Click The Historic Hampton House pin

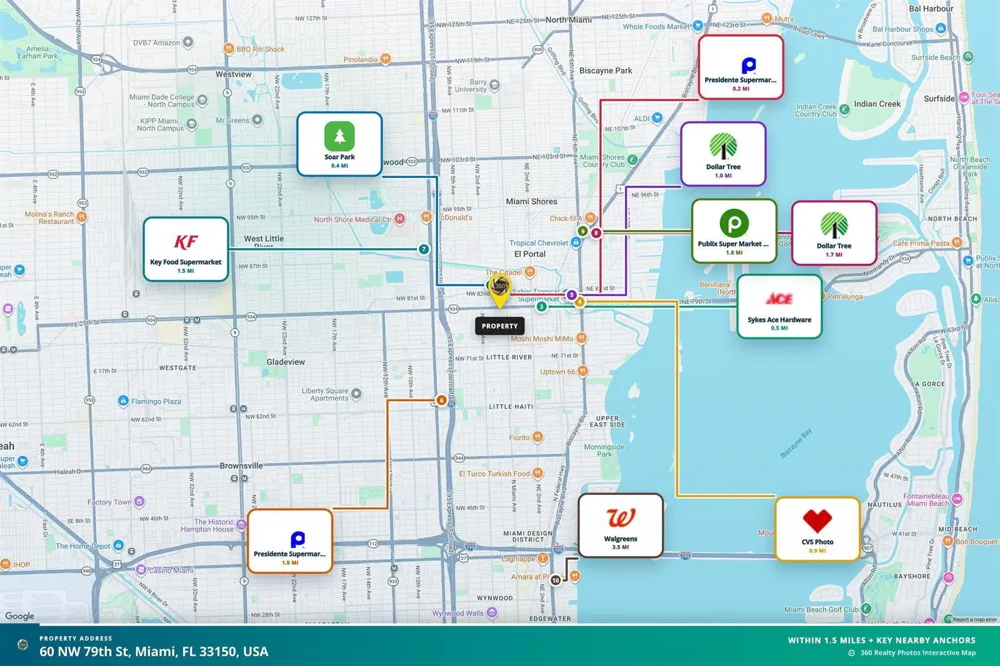(241, 525)
